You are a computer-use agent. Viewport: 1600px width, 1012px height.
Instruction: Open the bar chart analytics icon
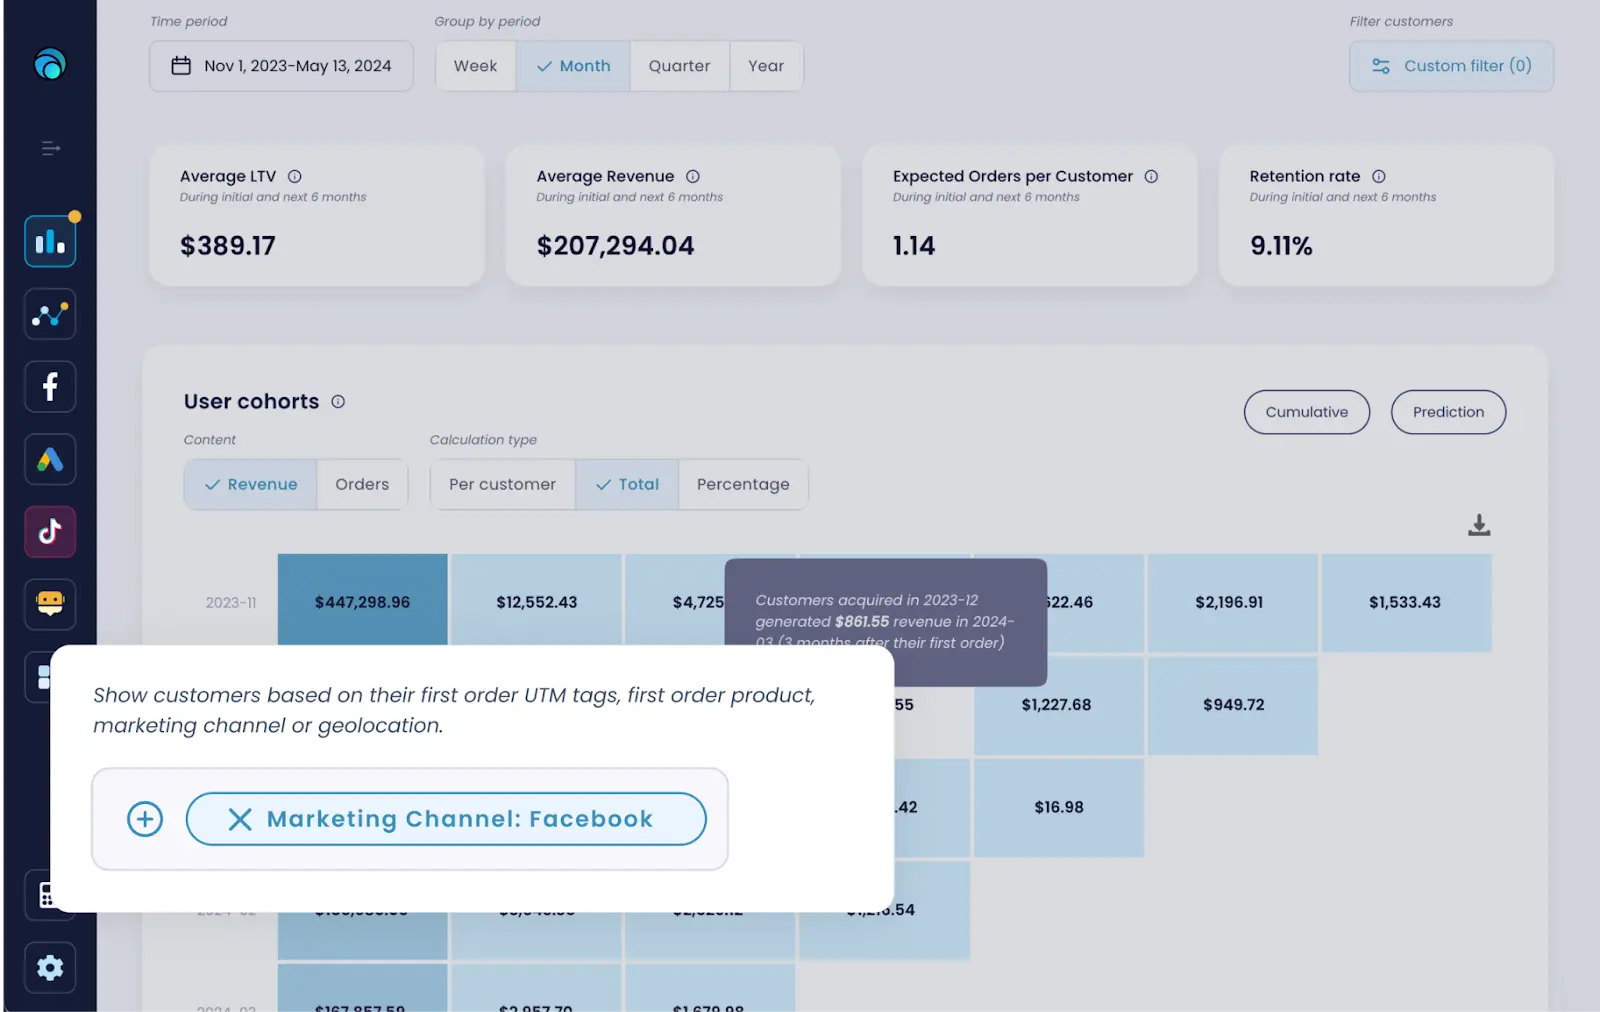(x=50, y=242)
